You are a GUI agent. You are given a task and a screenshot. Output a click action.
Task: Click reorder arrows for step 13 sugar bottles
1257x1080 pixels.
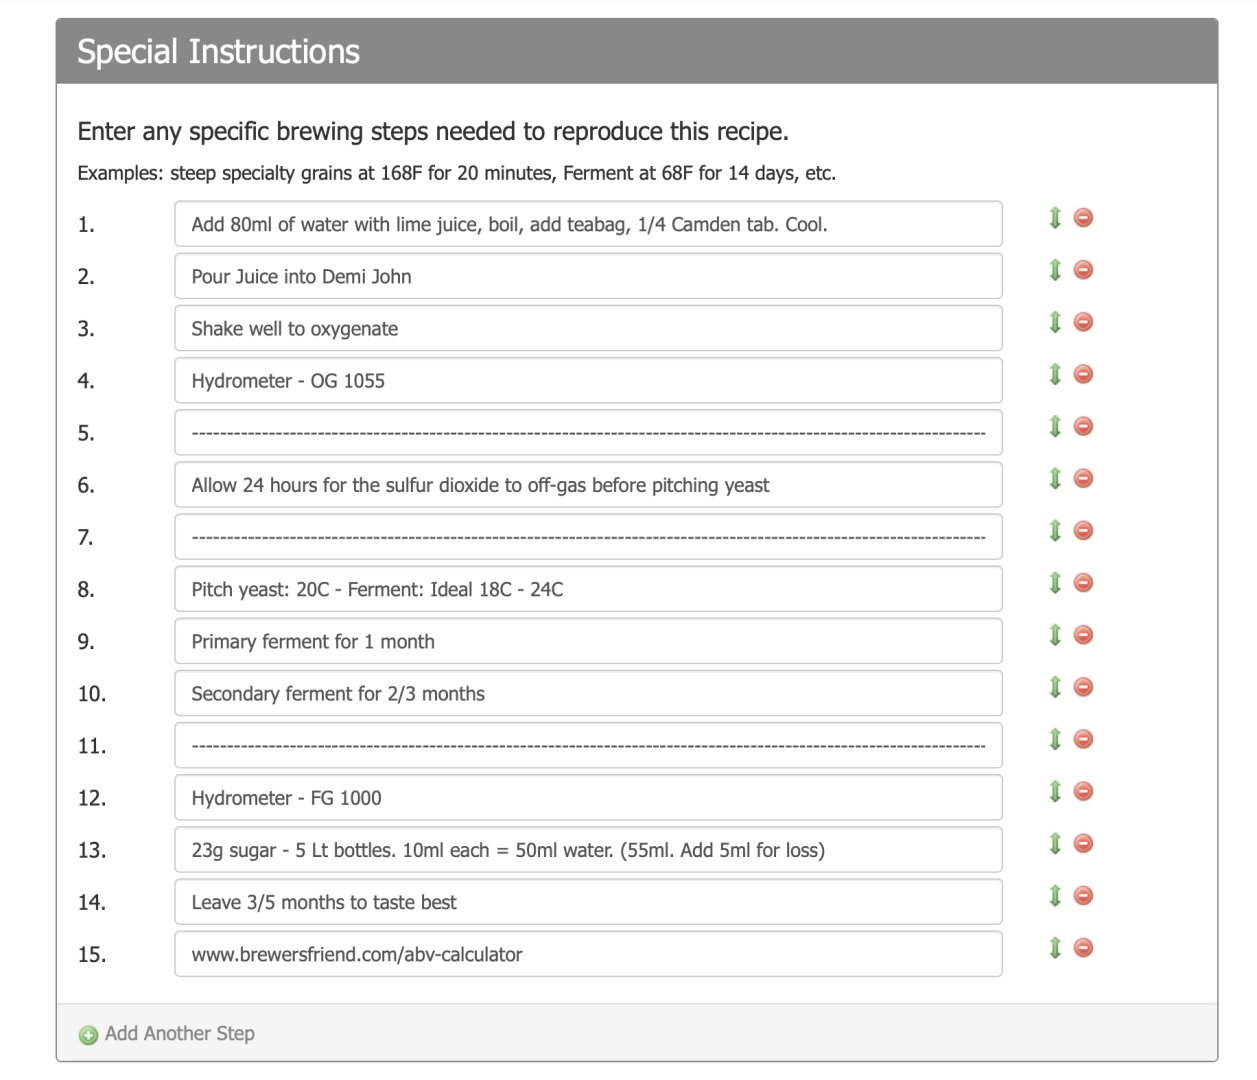click(1055, 844)
